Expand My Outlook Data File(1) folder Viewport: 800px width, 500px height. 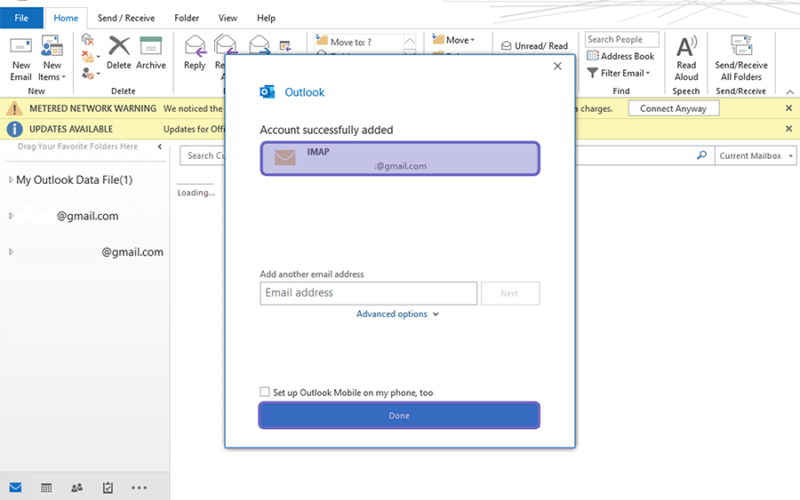pos(11,180)
